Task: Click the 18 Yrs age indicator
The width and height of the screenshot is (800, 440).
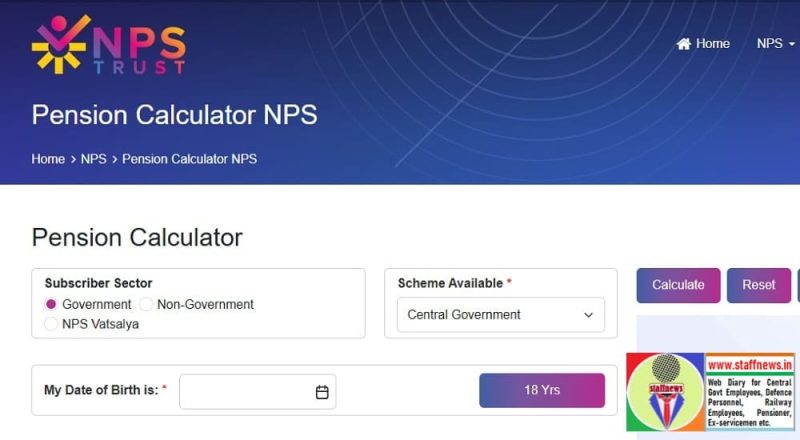Action: point(542,390)
